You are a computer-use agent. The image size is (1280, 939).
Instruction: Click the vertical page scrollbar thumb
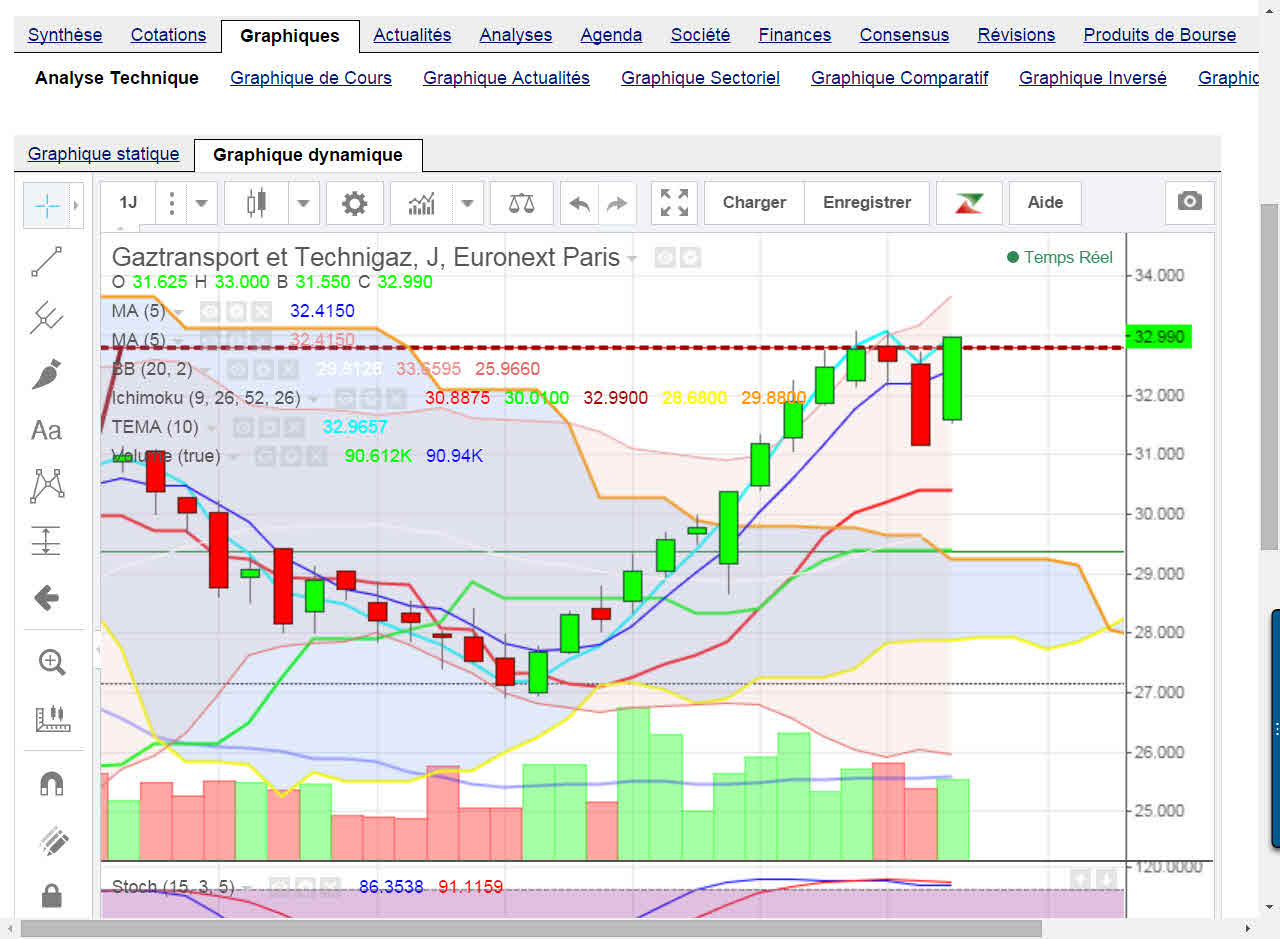point(1269,375)
